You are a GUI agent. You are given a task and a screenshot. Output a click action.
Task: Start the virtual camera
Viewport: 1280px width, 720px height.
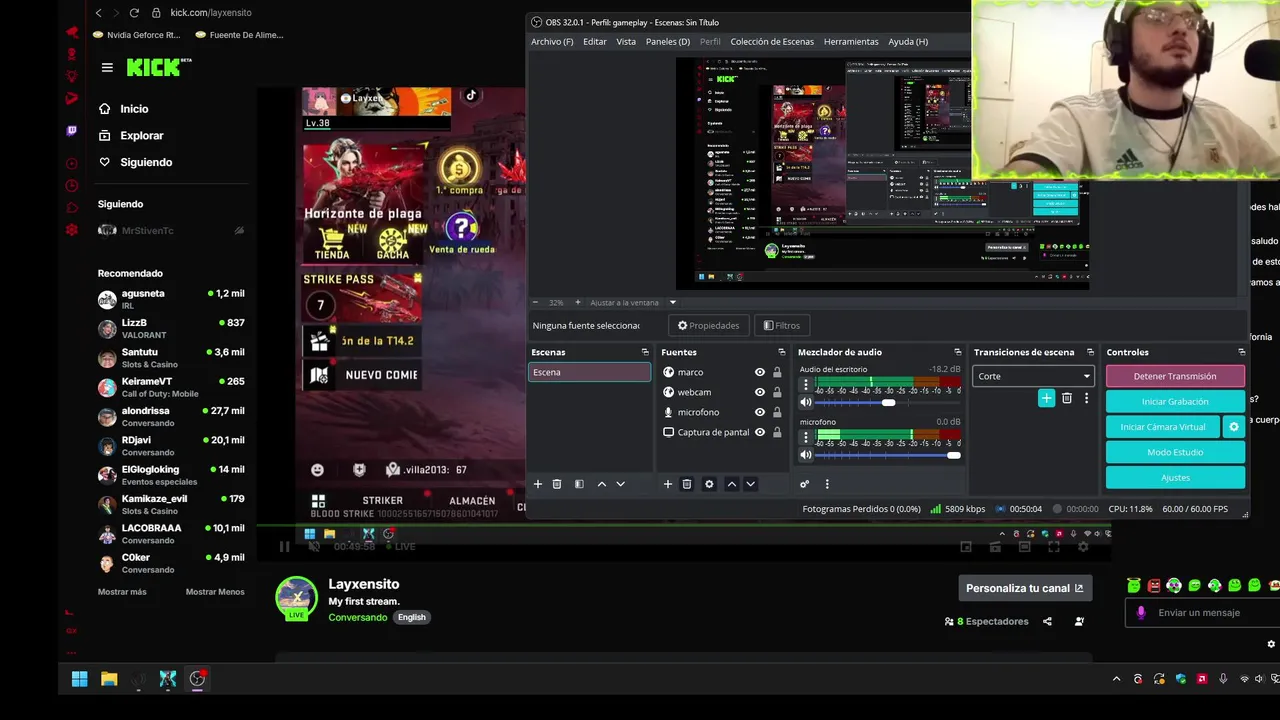click(1163, 427)
